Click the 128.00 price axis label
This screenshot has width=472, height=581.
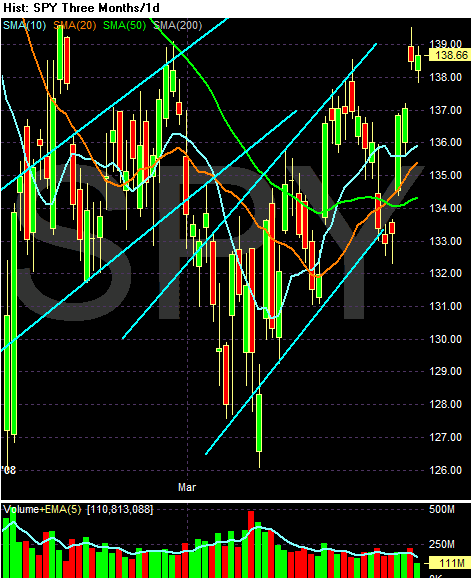click(446, 404)
